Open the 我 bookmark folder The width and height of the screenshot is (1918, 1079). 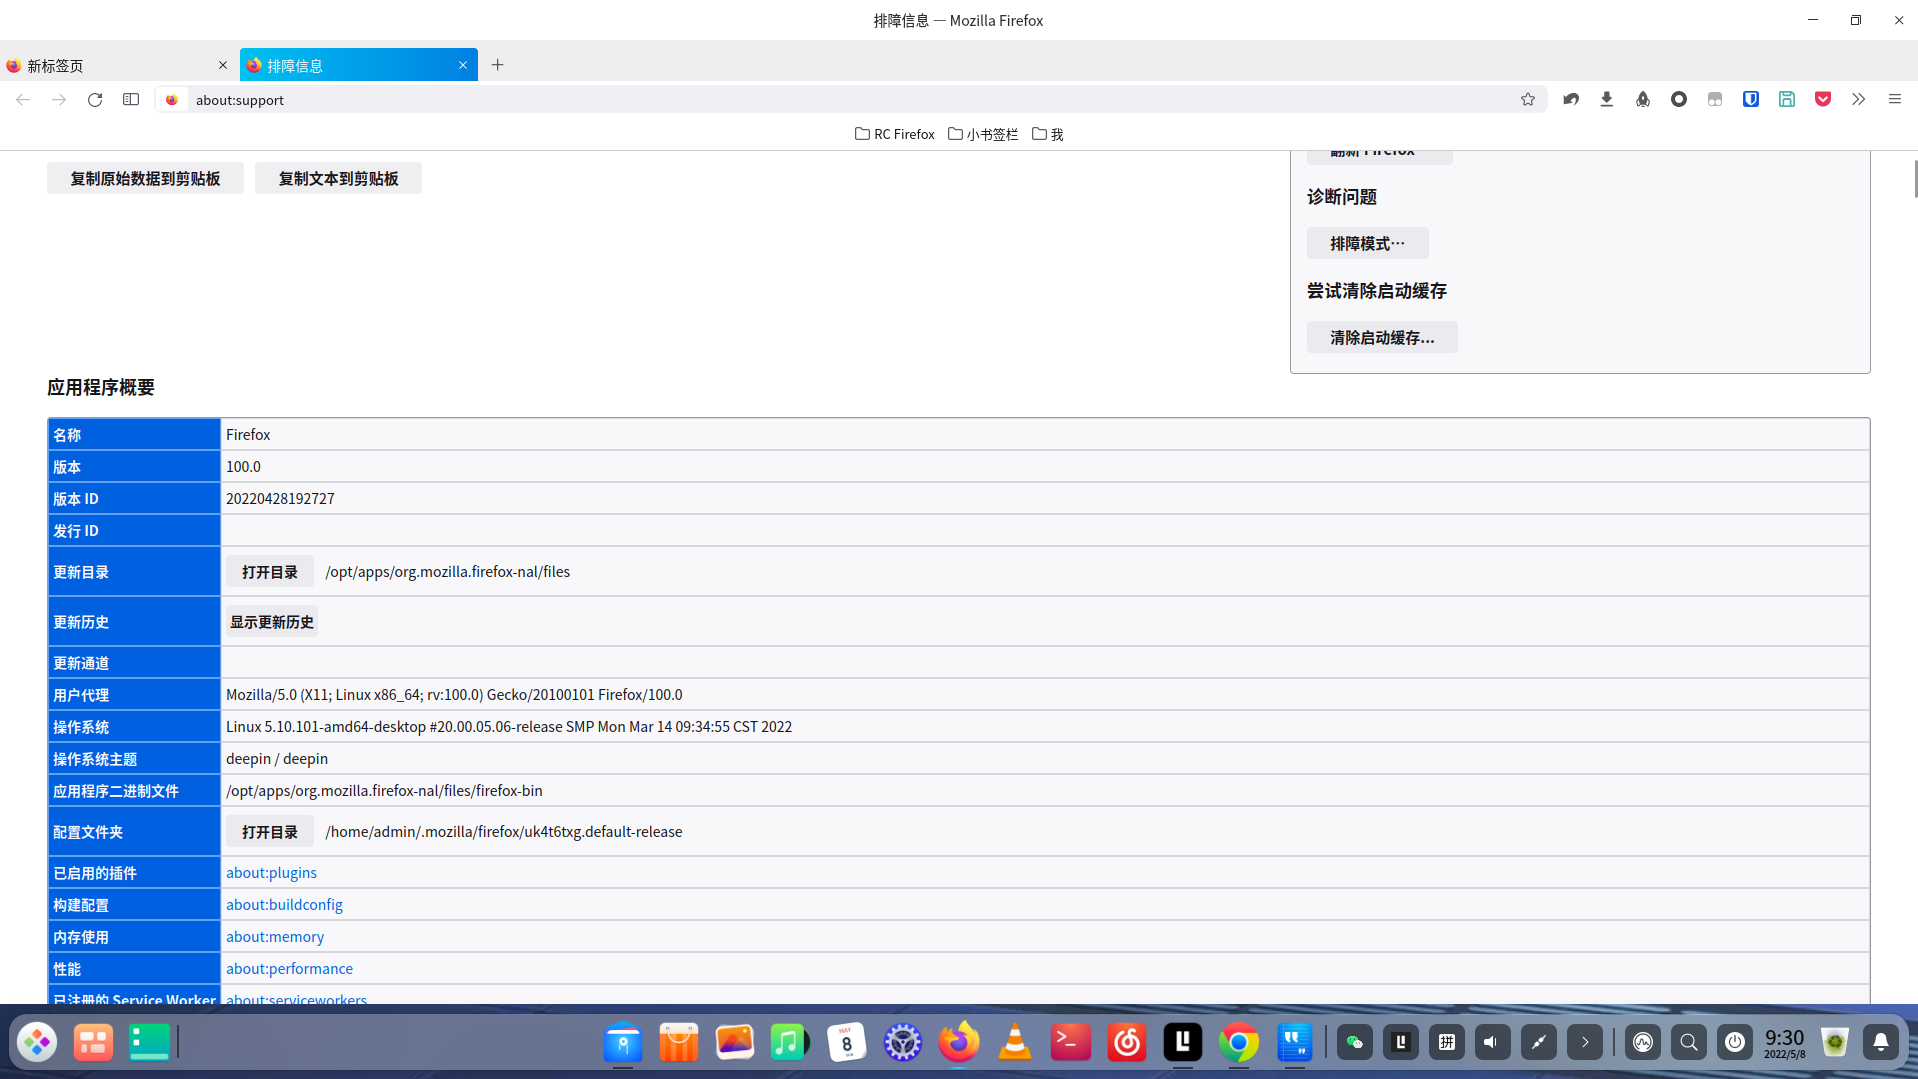click(1048, 134)
